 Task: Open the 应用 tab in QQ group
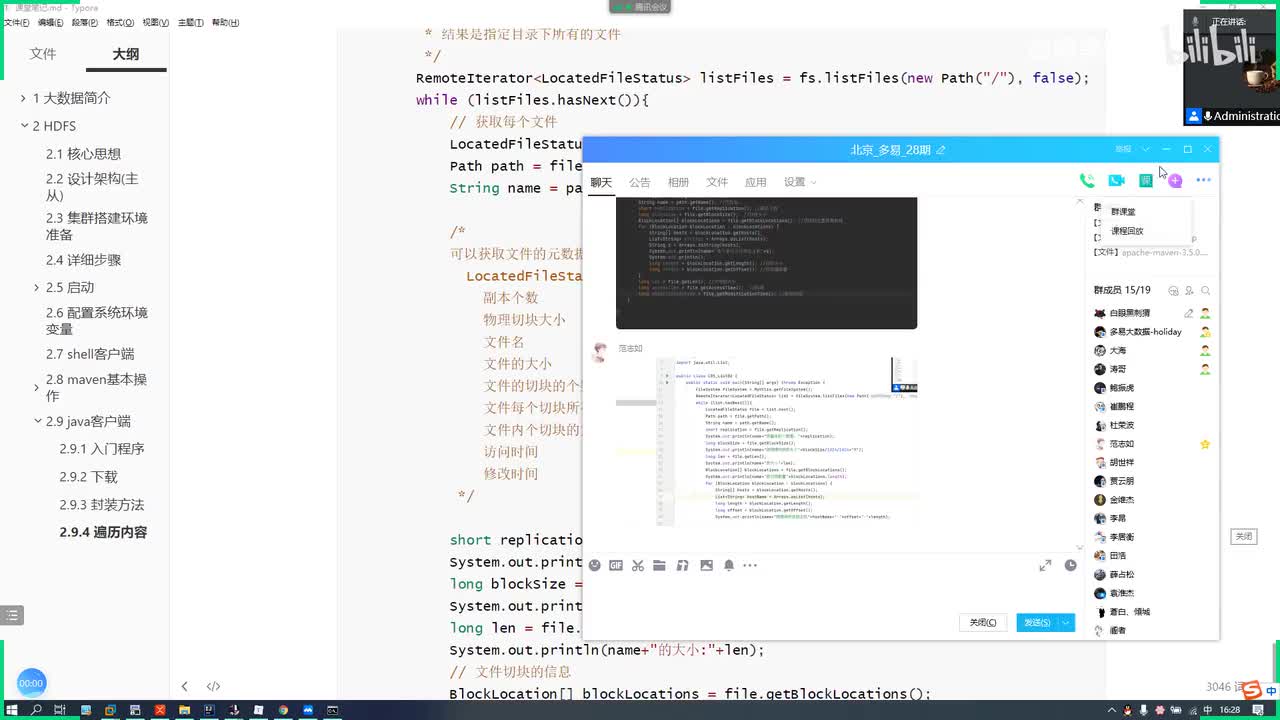coord(755,182)
